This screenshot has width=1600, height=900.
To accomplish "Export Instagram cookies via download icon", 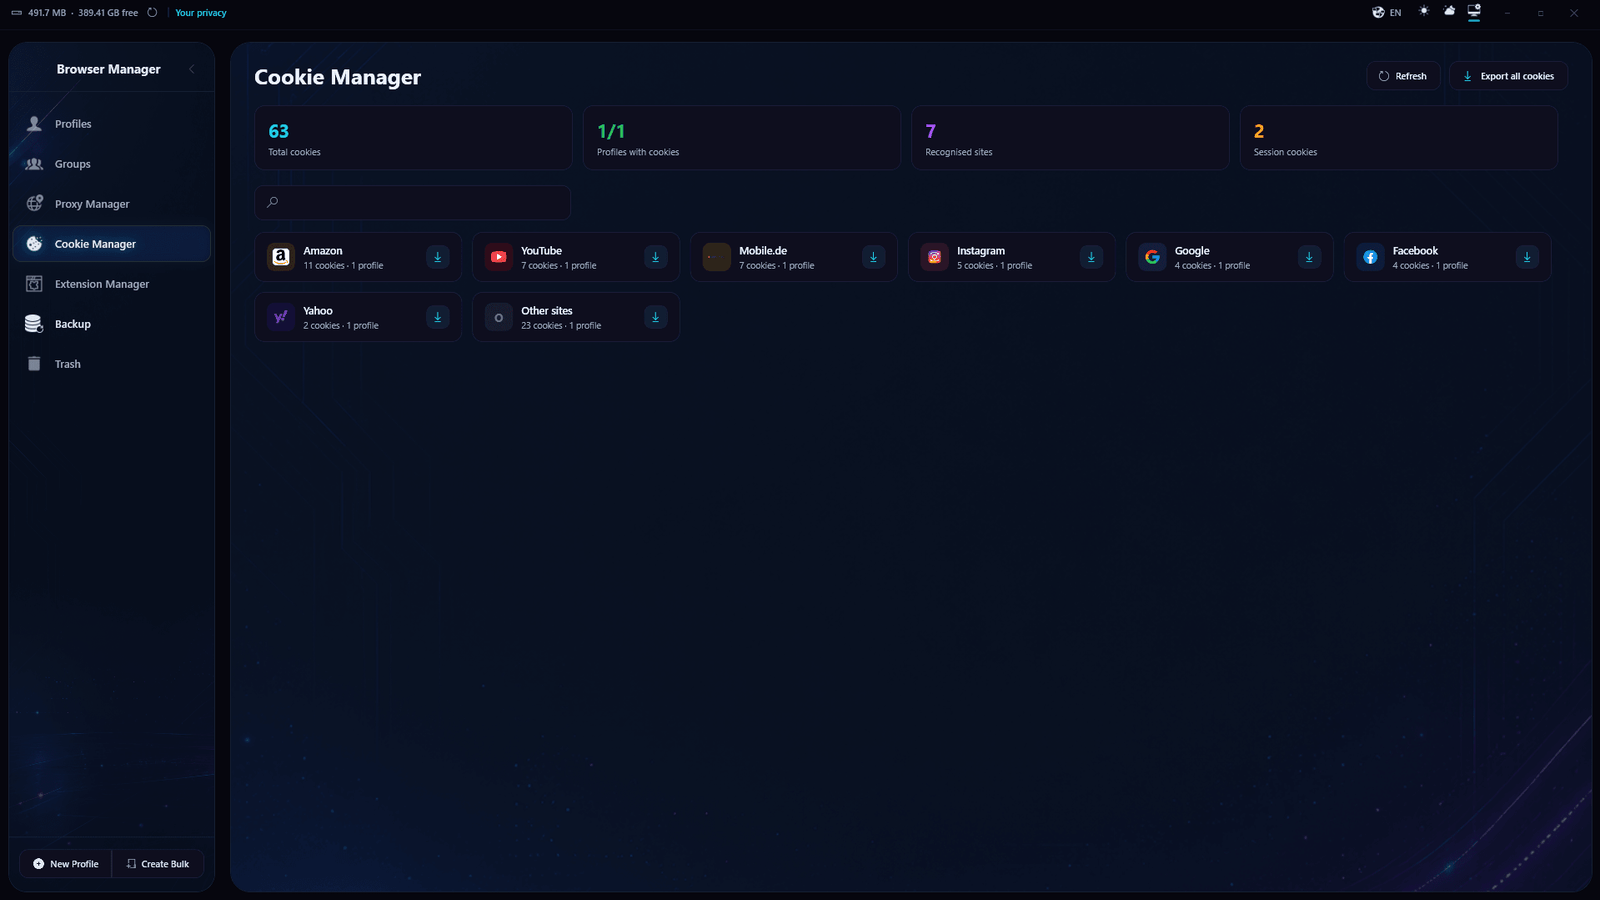I will coord(1091,257).
